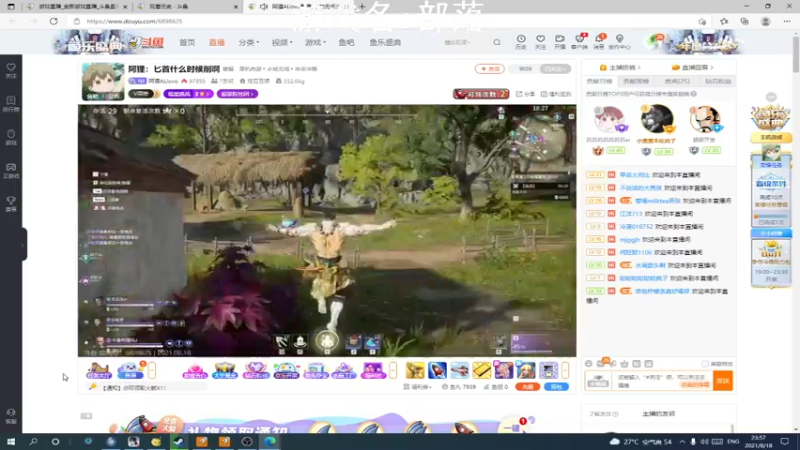Click the 充值 recharge button
The height and width of the screenshot is (450, 800).
[528, 387]
